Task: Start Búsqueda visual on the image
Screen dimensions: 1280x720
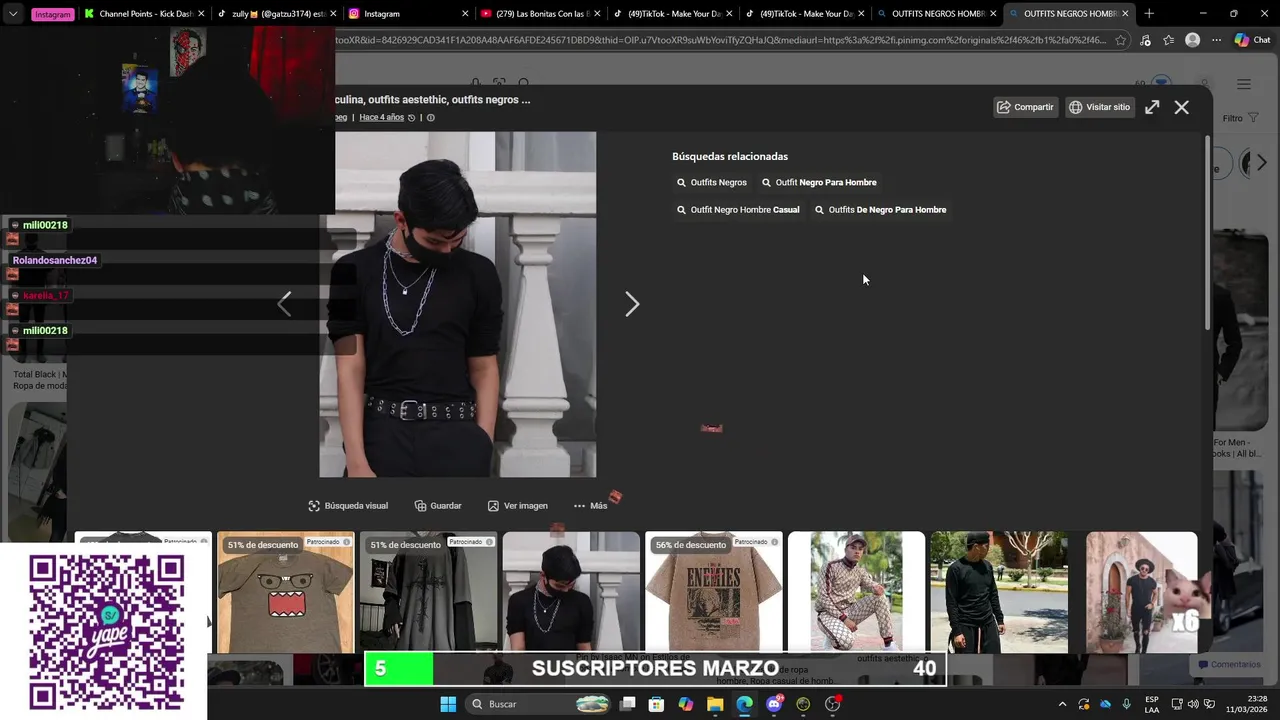Action: pyautogui.click(x=348, y=506)
